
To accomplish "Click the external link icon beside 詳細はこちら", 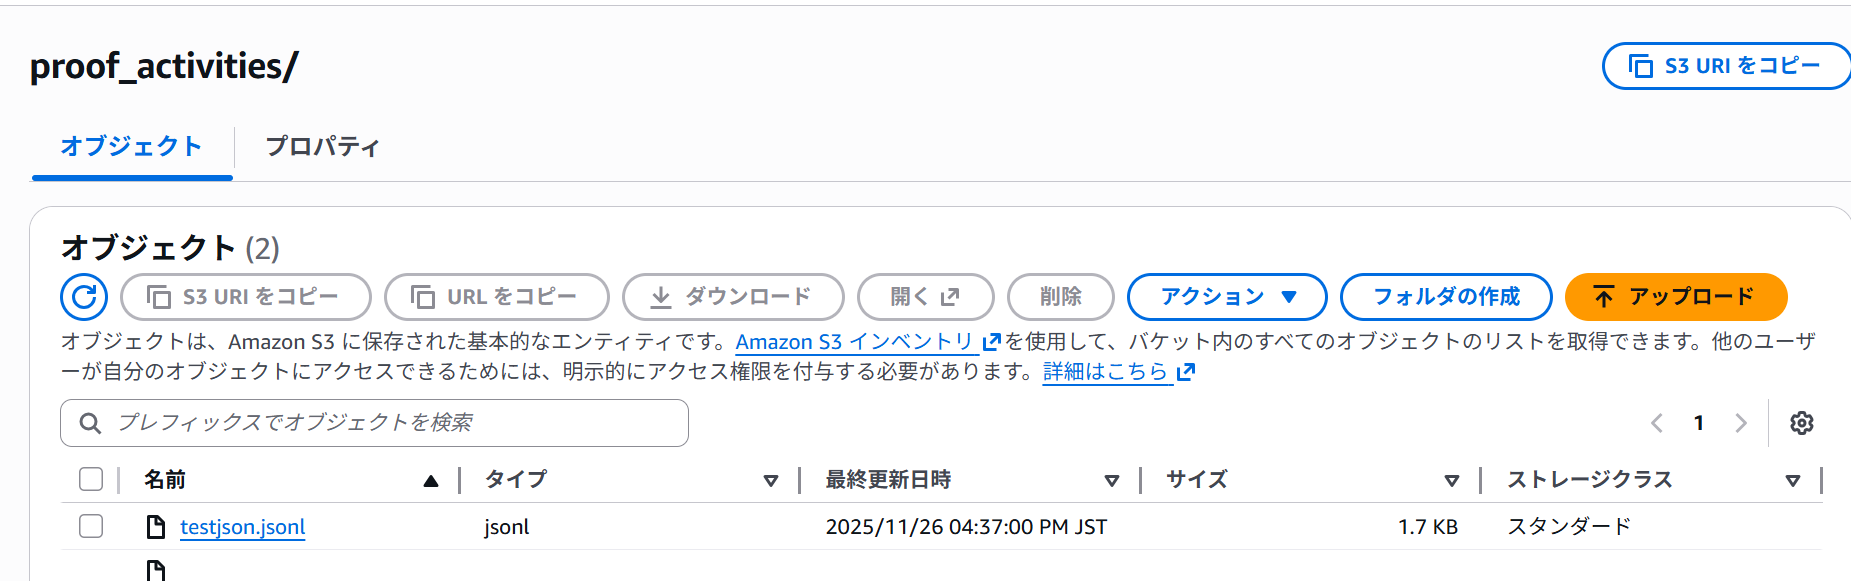I will click(1186, 372).
